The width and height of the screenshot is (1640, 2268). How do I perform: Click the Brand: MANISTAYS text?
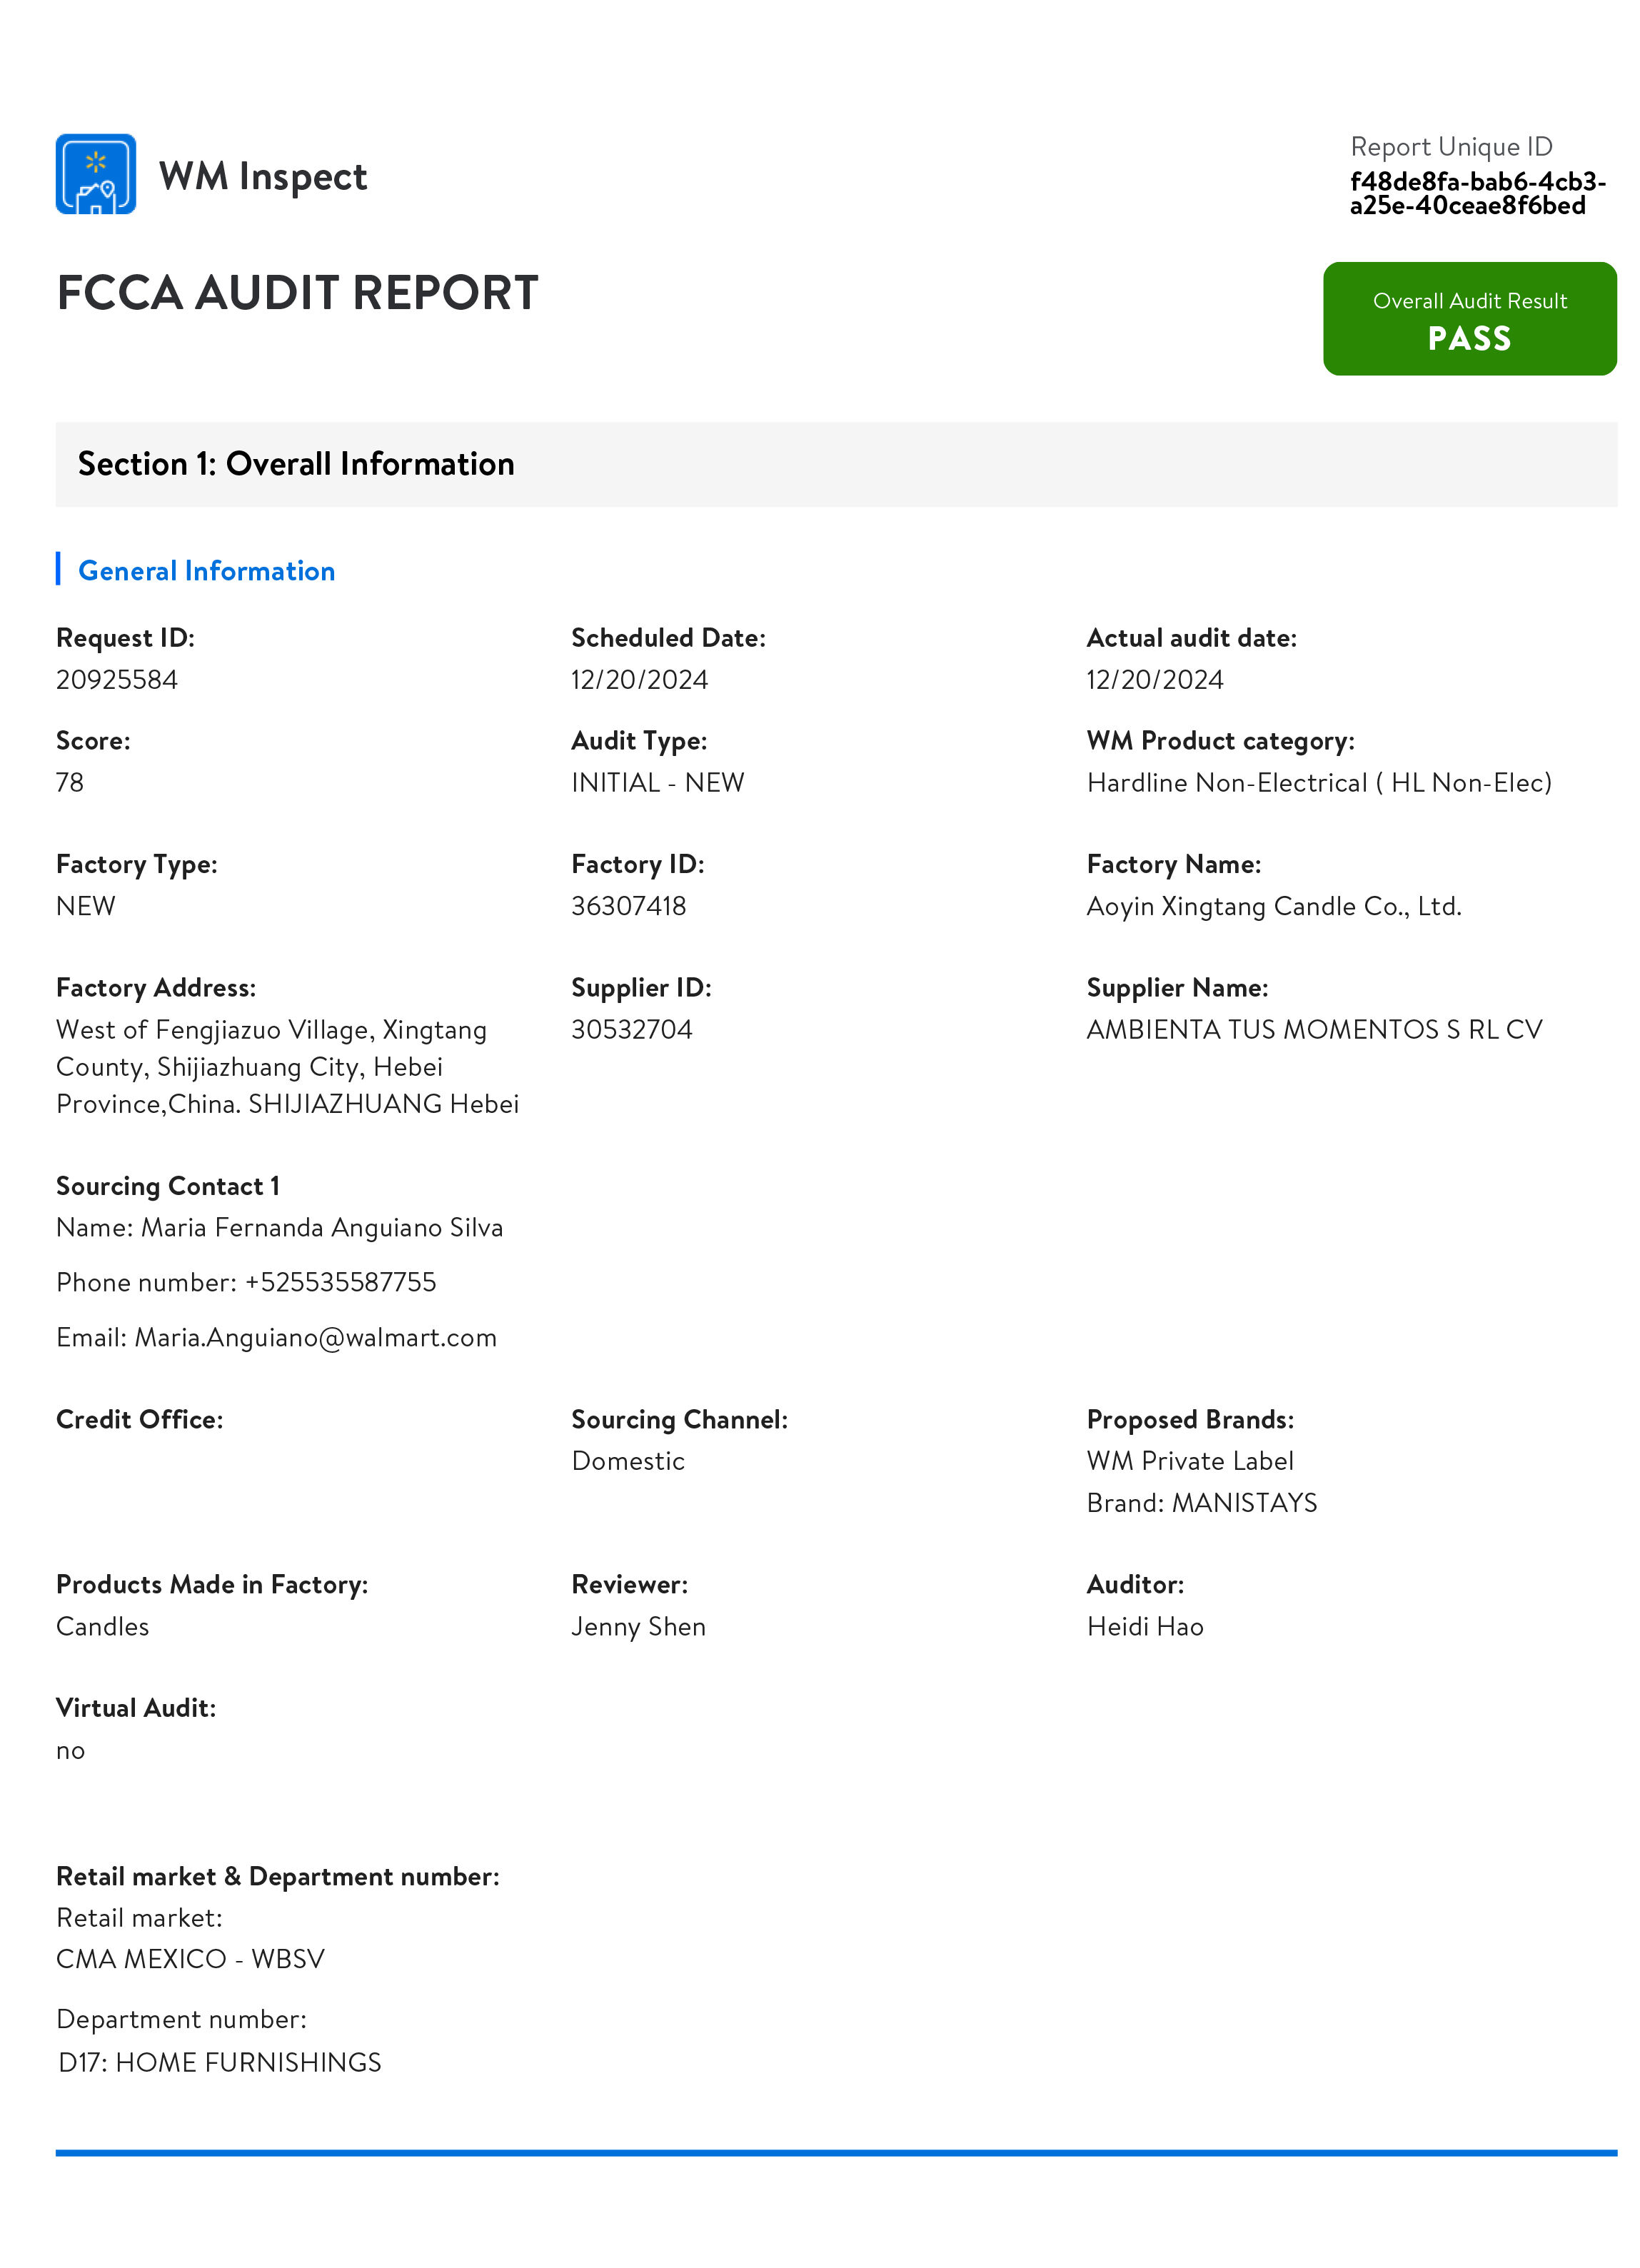click(1201, 1503)
